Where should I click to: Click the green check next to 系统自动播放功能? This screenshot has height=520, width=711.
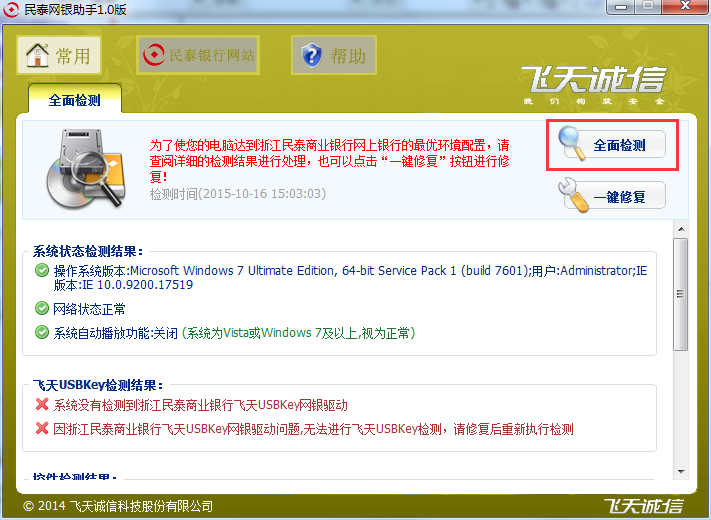pyautogui.click(x=42, y=333)
